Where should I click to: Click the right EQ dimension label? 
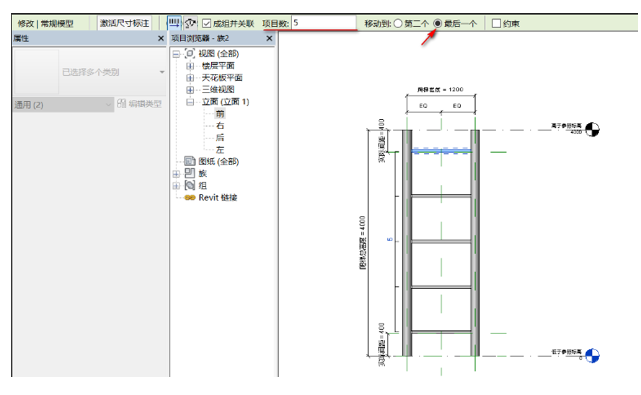pyautogui.click(x=457, y=106)
